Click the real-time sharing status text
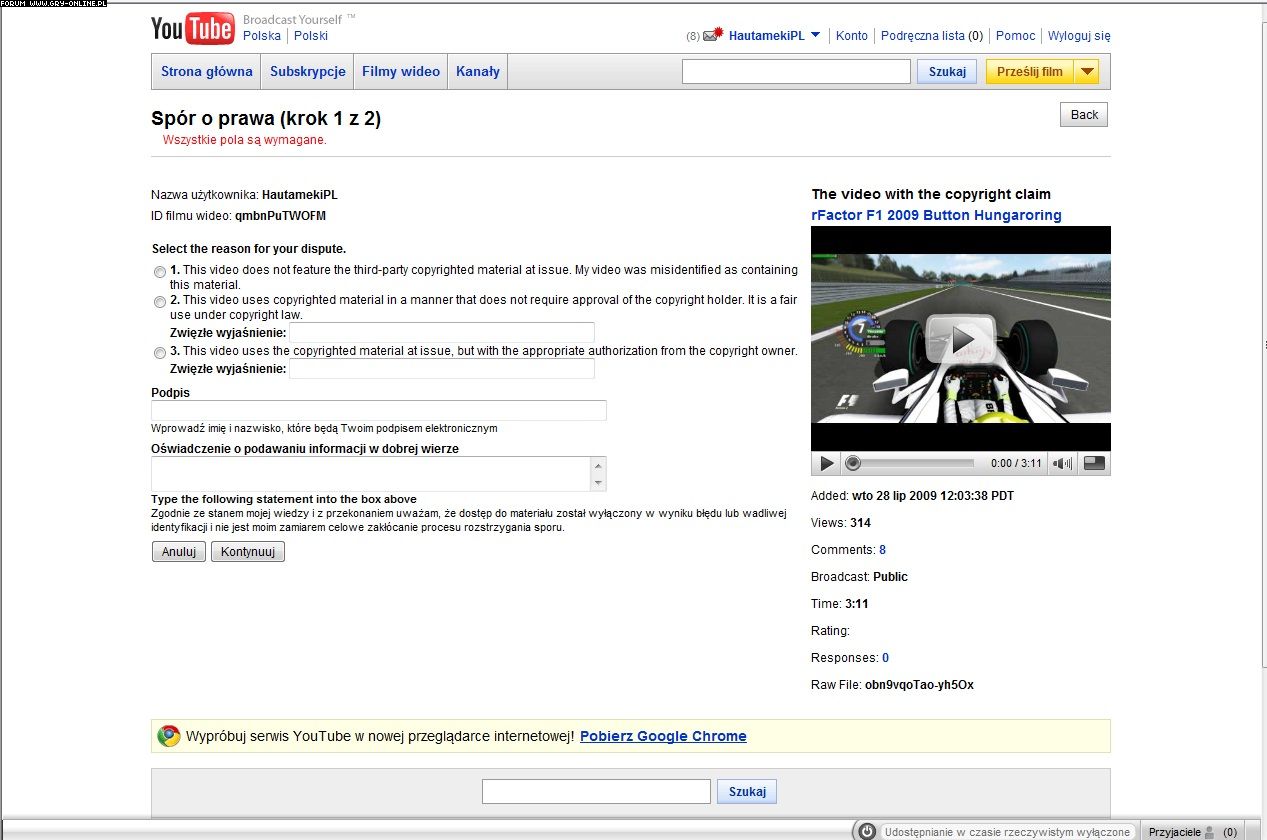Image resolution: width=1267 pixels, height=840 pixels. pyautogui.click(x=1007, y=832)
